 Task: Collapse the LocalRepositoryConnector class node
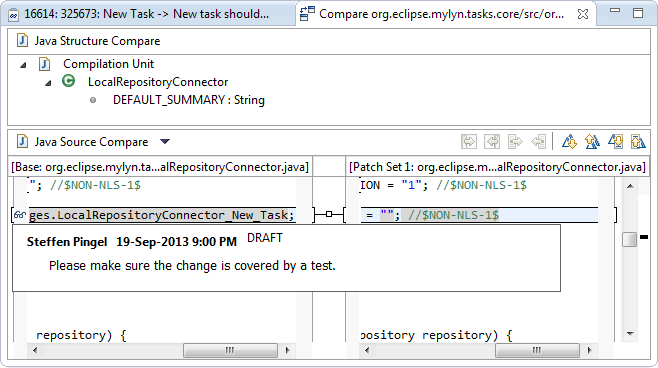48,83
